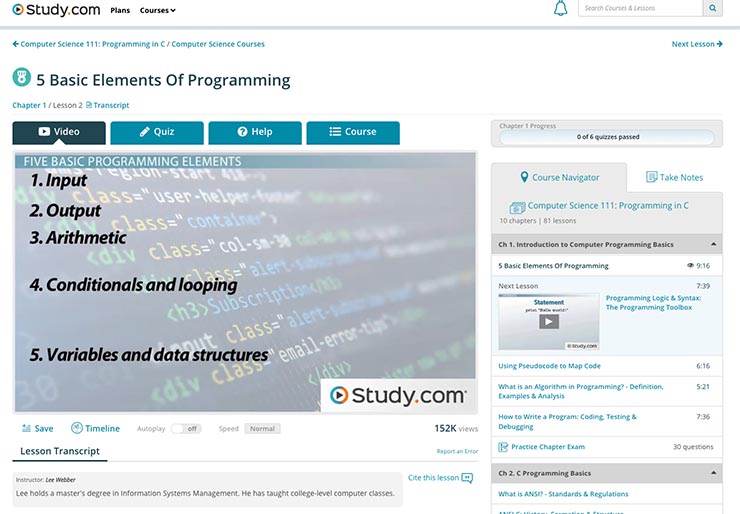Click the search magnifier button
The width and height of the screenshot is (740, 514).
(713, 8)
